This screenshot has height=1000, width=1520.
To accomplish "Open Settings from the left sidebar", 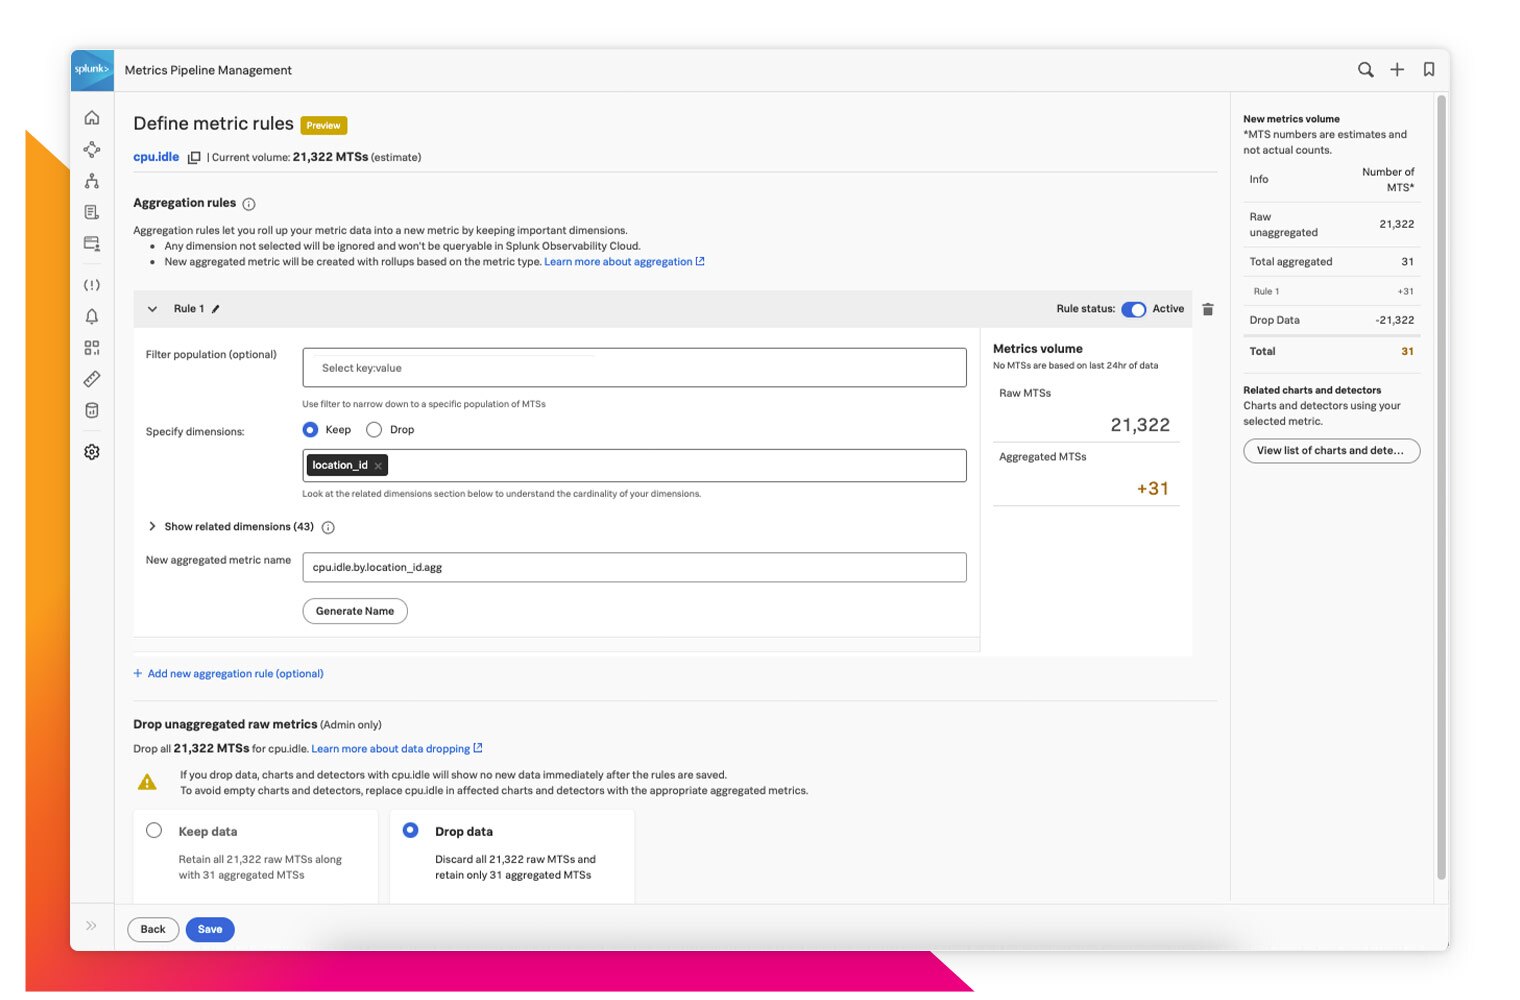I will [x=91, y=452].
